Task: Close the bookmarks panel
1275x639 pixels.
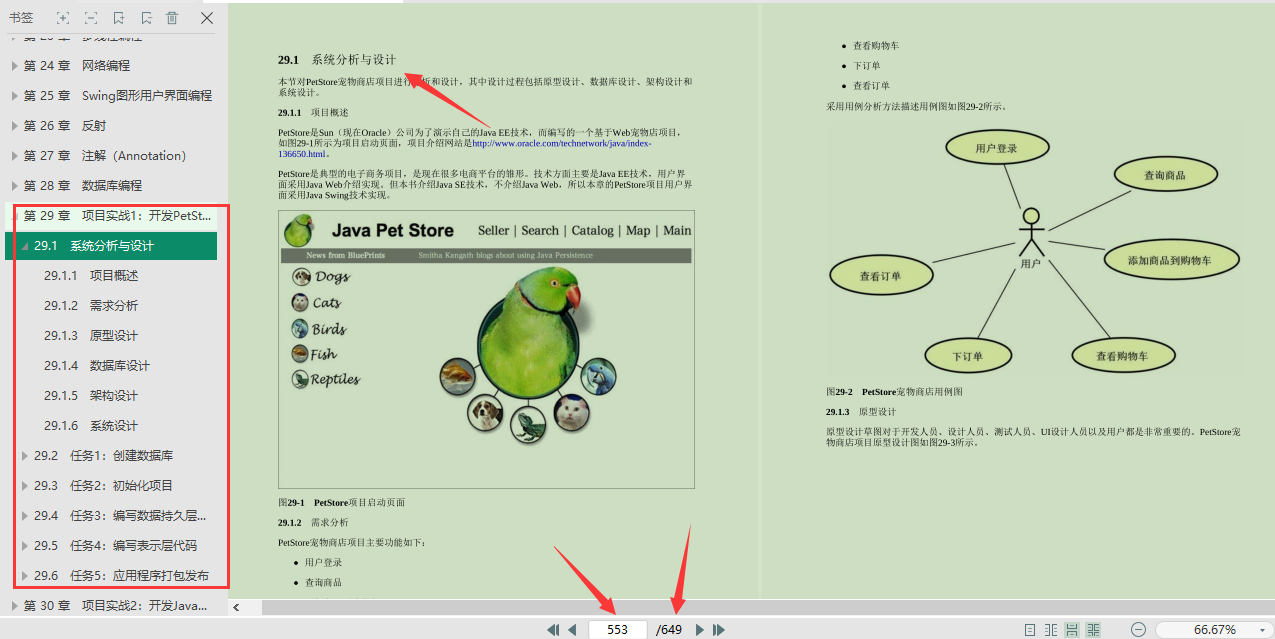Action: [x=207, y=18]
